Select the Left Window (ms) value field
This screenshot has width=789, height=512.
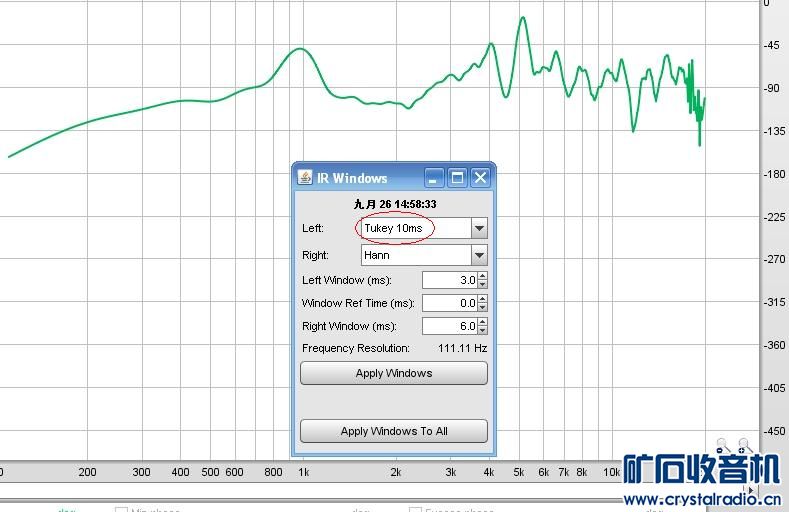[x=450, y=280]
